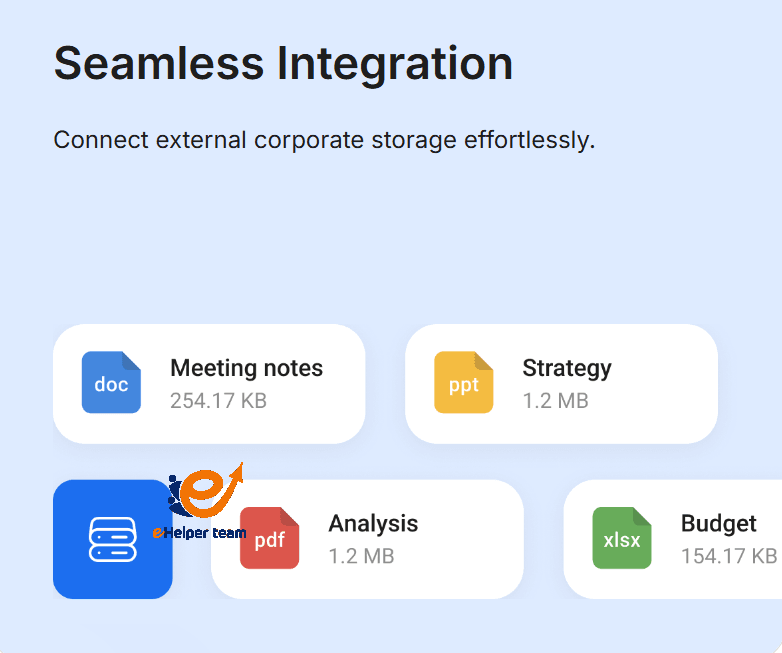Click the 1.2 MB size under Strategy

(555, 401)
